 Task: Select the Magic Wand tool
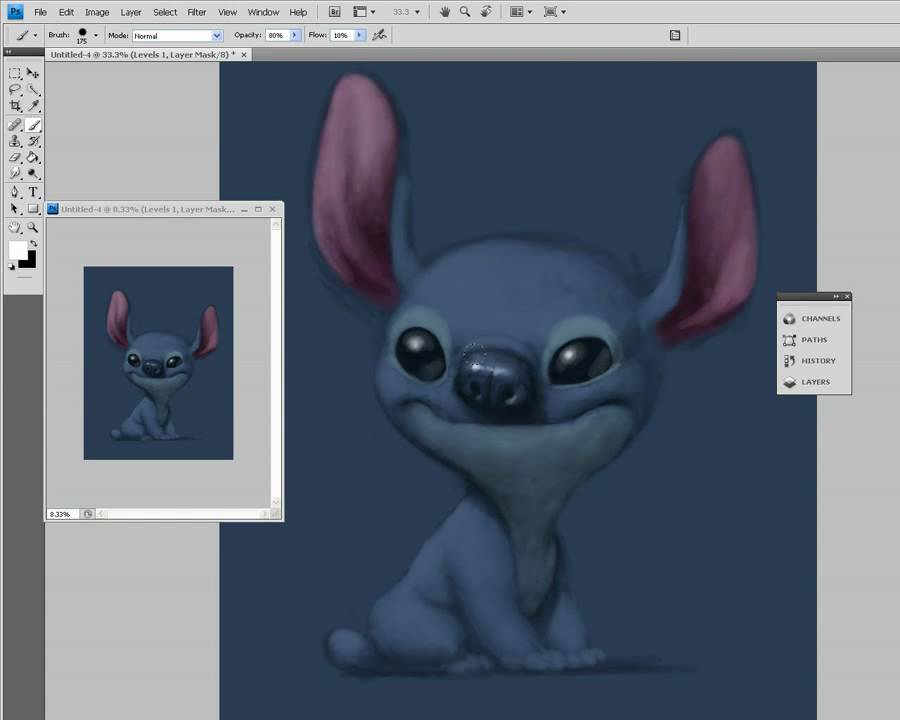[33, 90]
